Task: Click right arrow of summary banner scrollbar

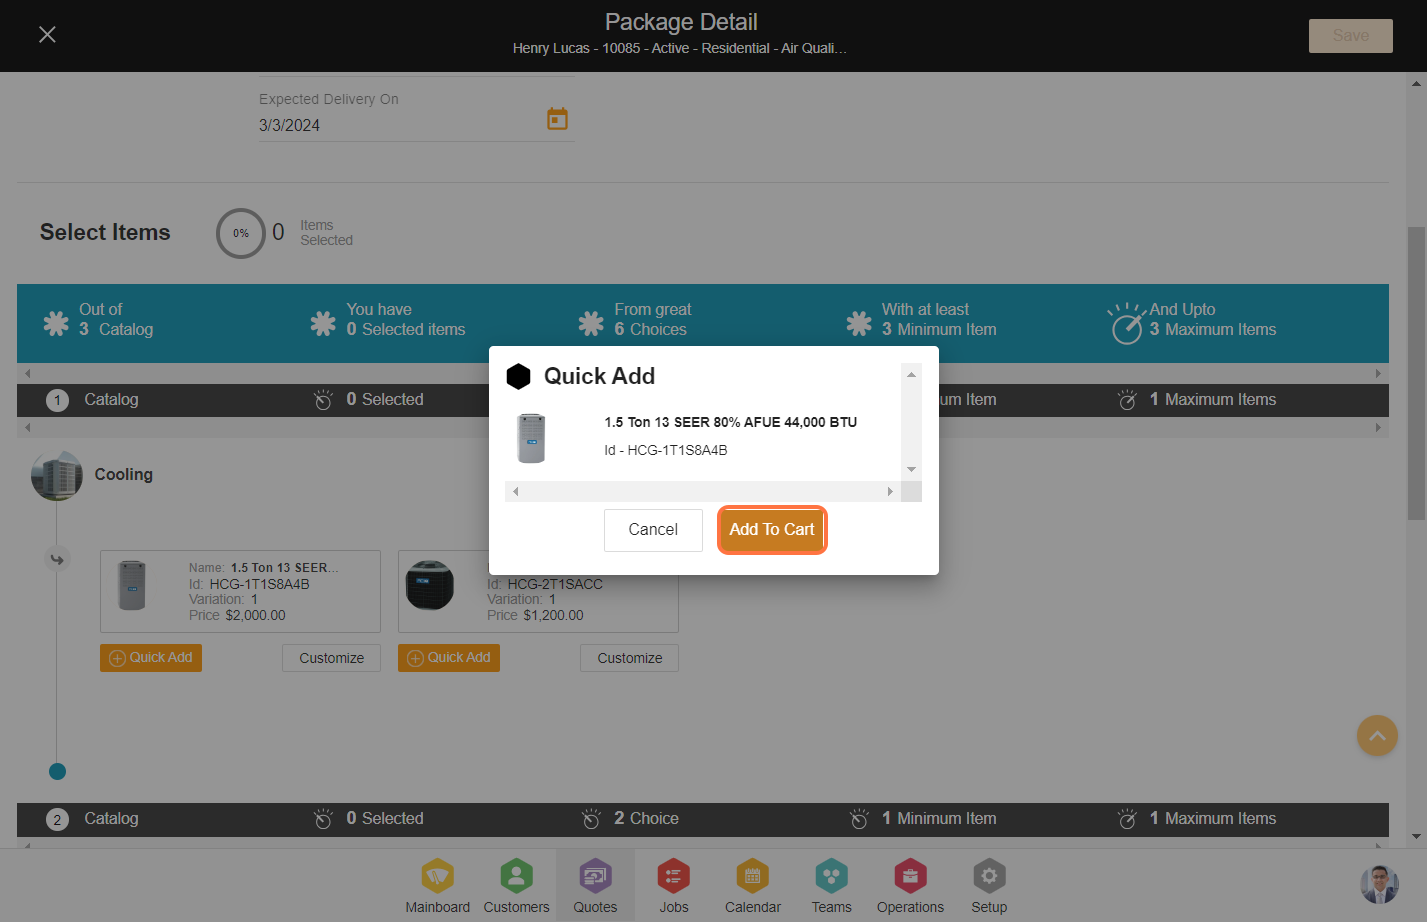Action: (1378, 374)
